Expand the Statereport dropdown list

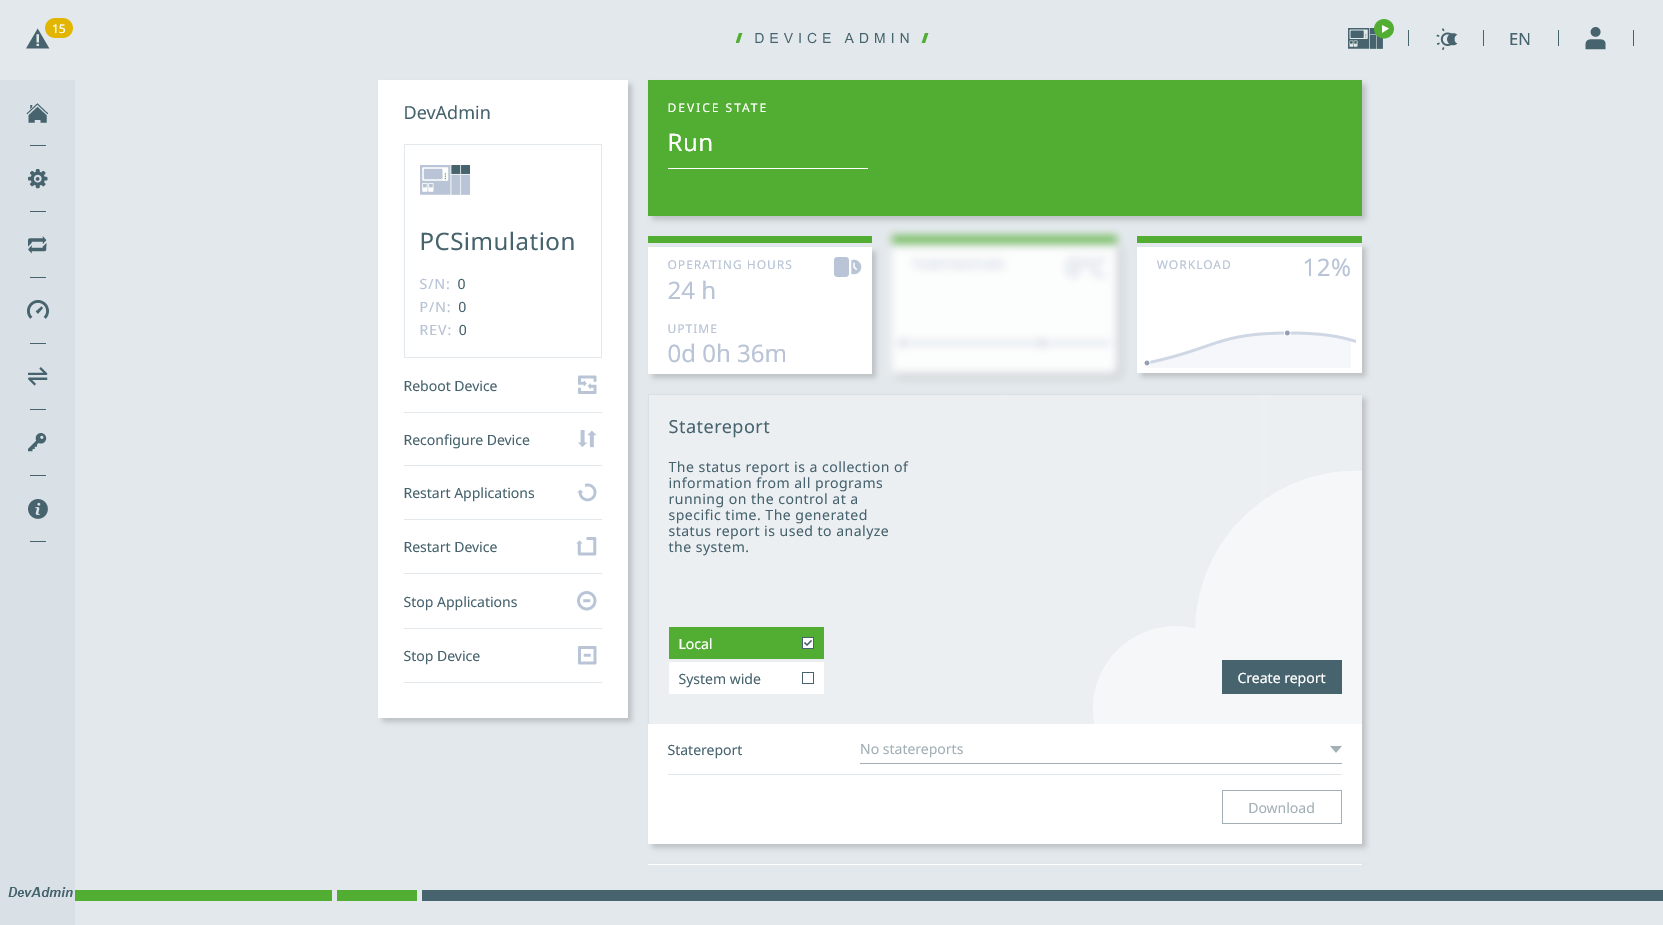1335,749
